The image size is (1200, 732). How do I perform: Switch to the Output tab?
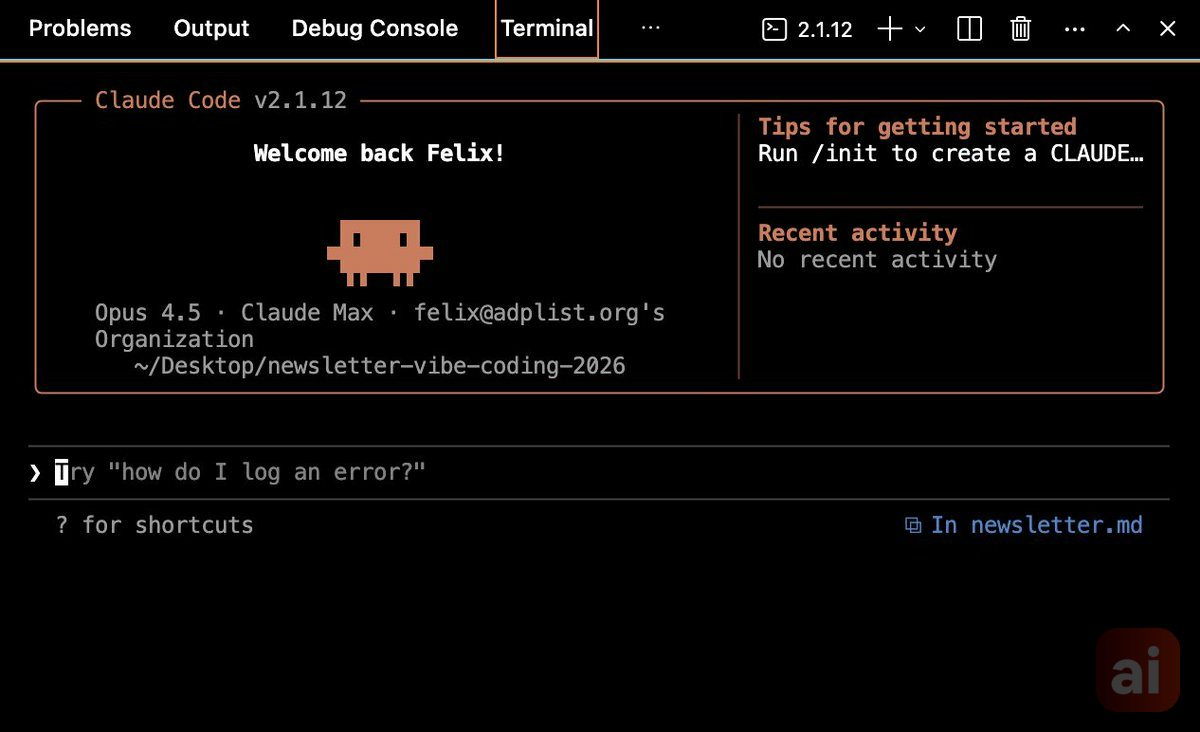[x=211, y=29]
